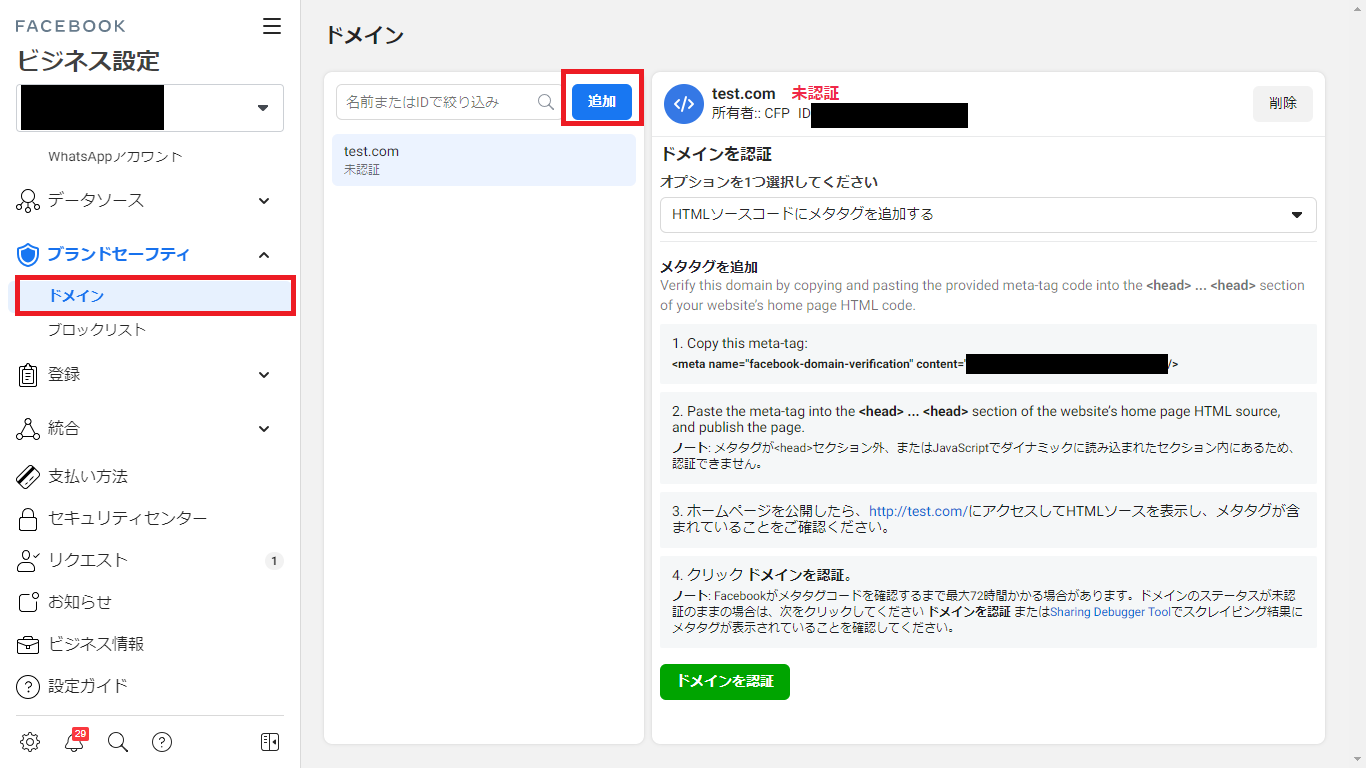Click the データソース icon
This screenshot has width=1366, height=768.
pyautogui.click(x=28, y=201)
